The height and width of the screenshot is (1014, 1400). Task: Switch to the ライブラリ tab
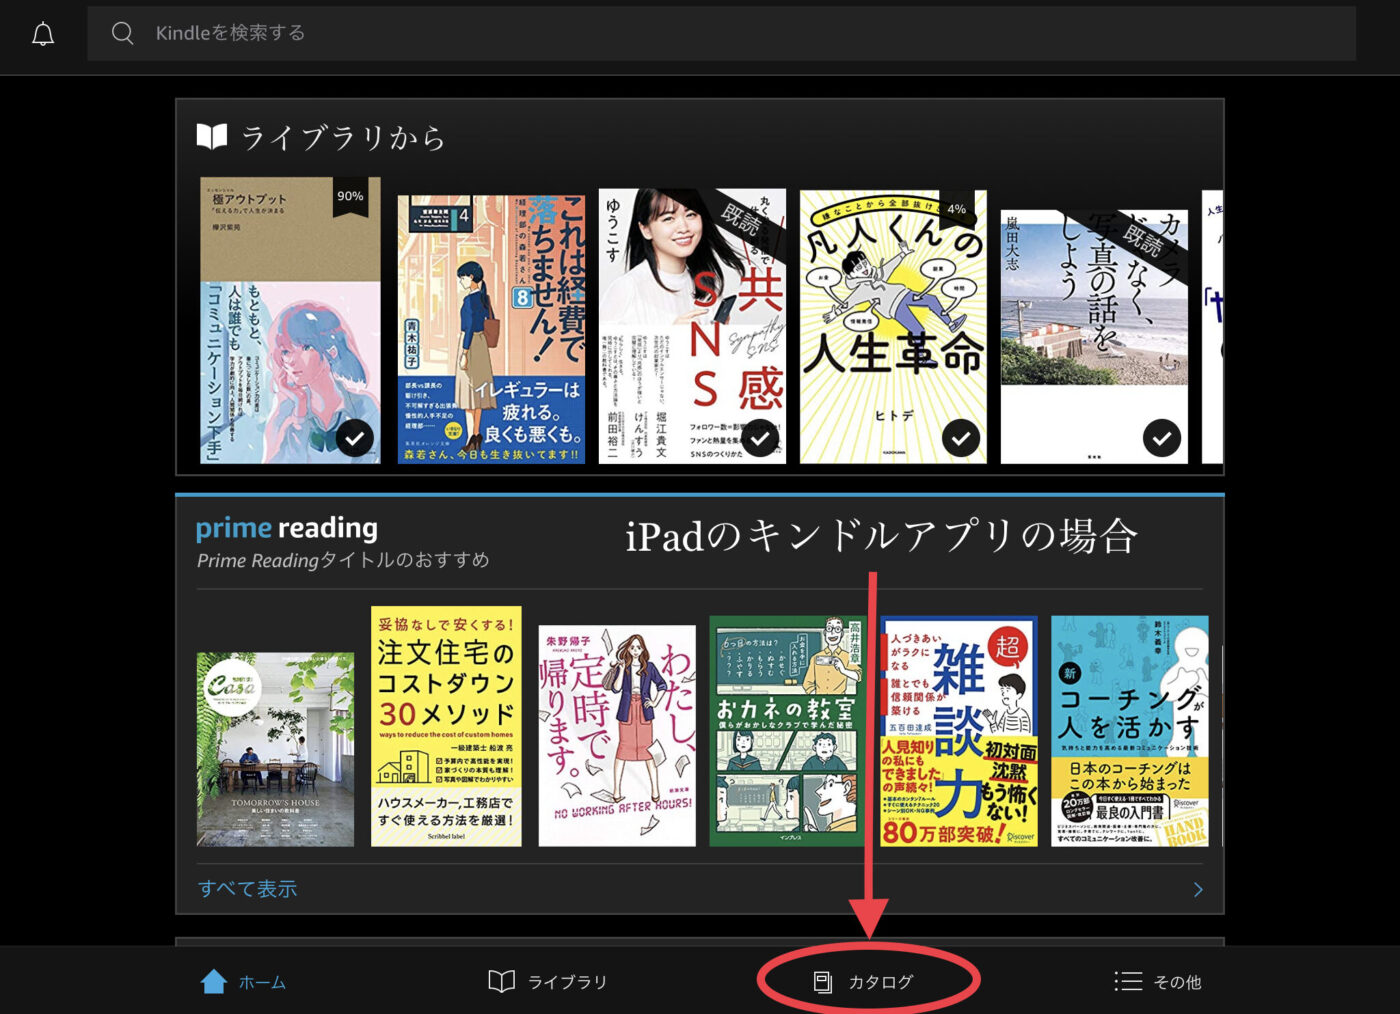pos(547,982)
